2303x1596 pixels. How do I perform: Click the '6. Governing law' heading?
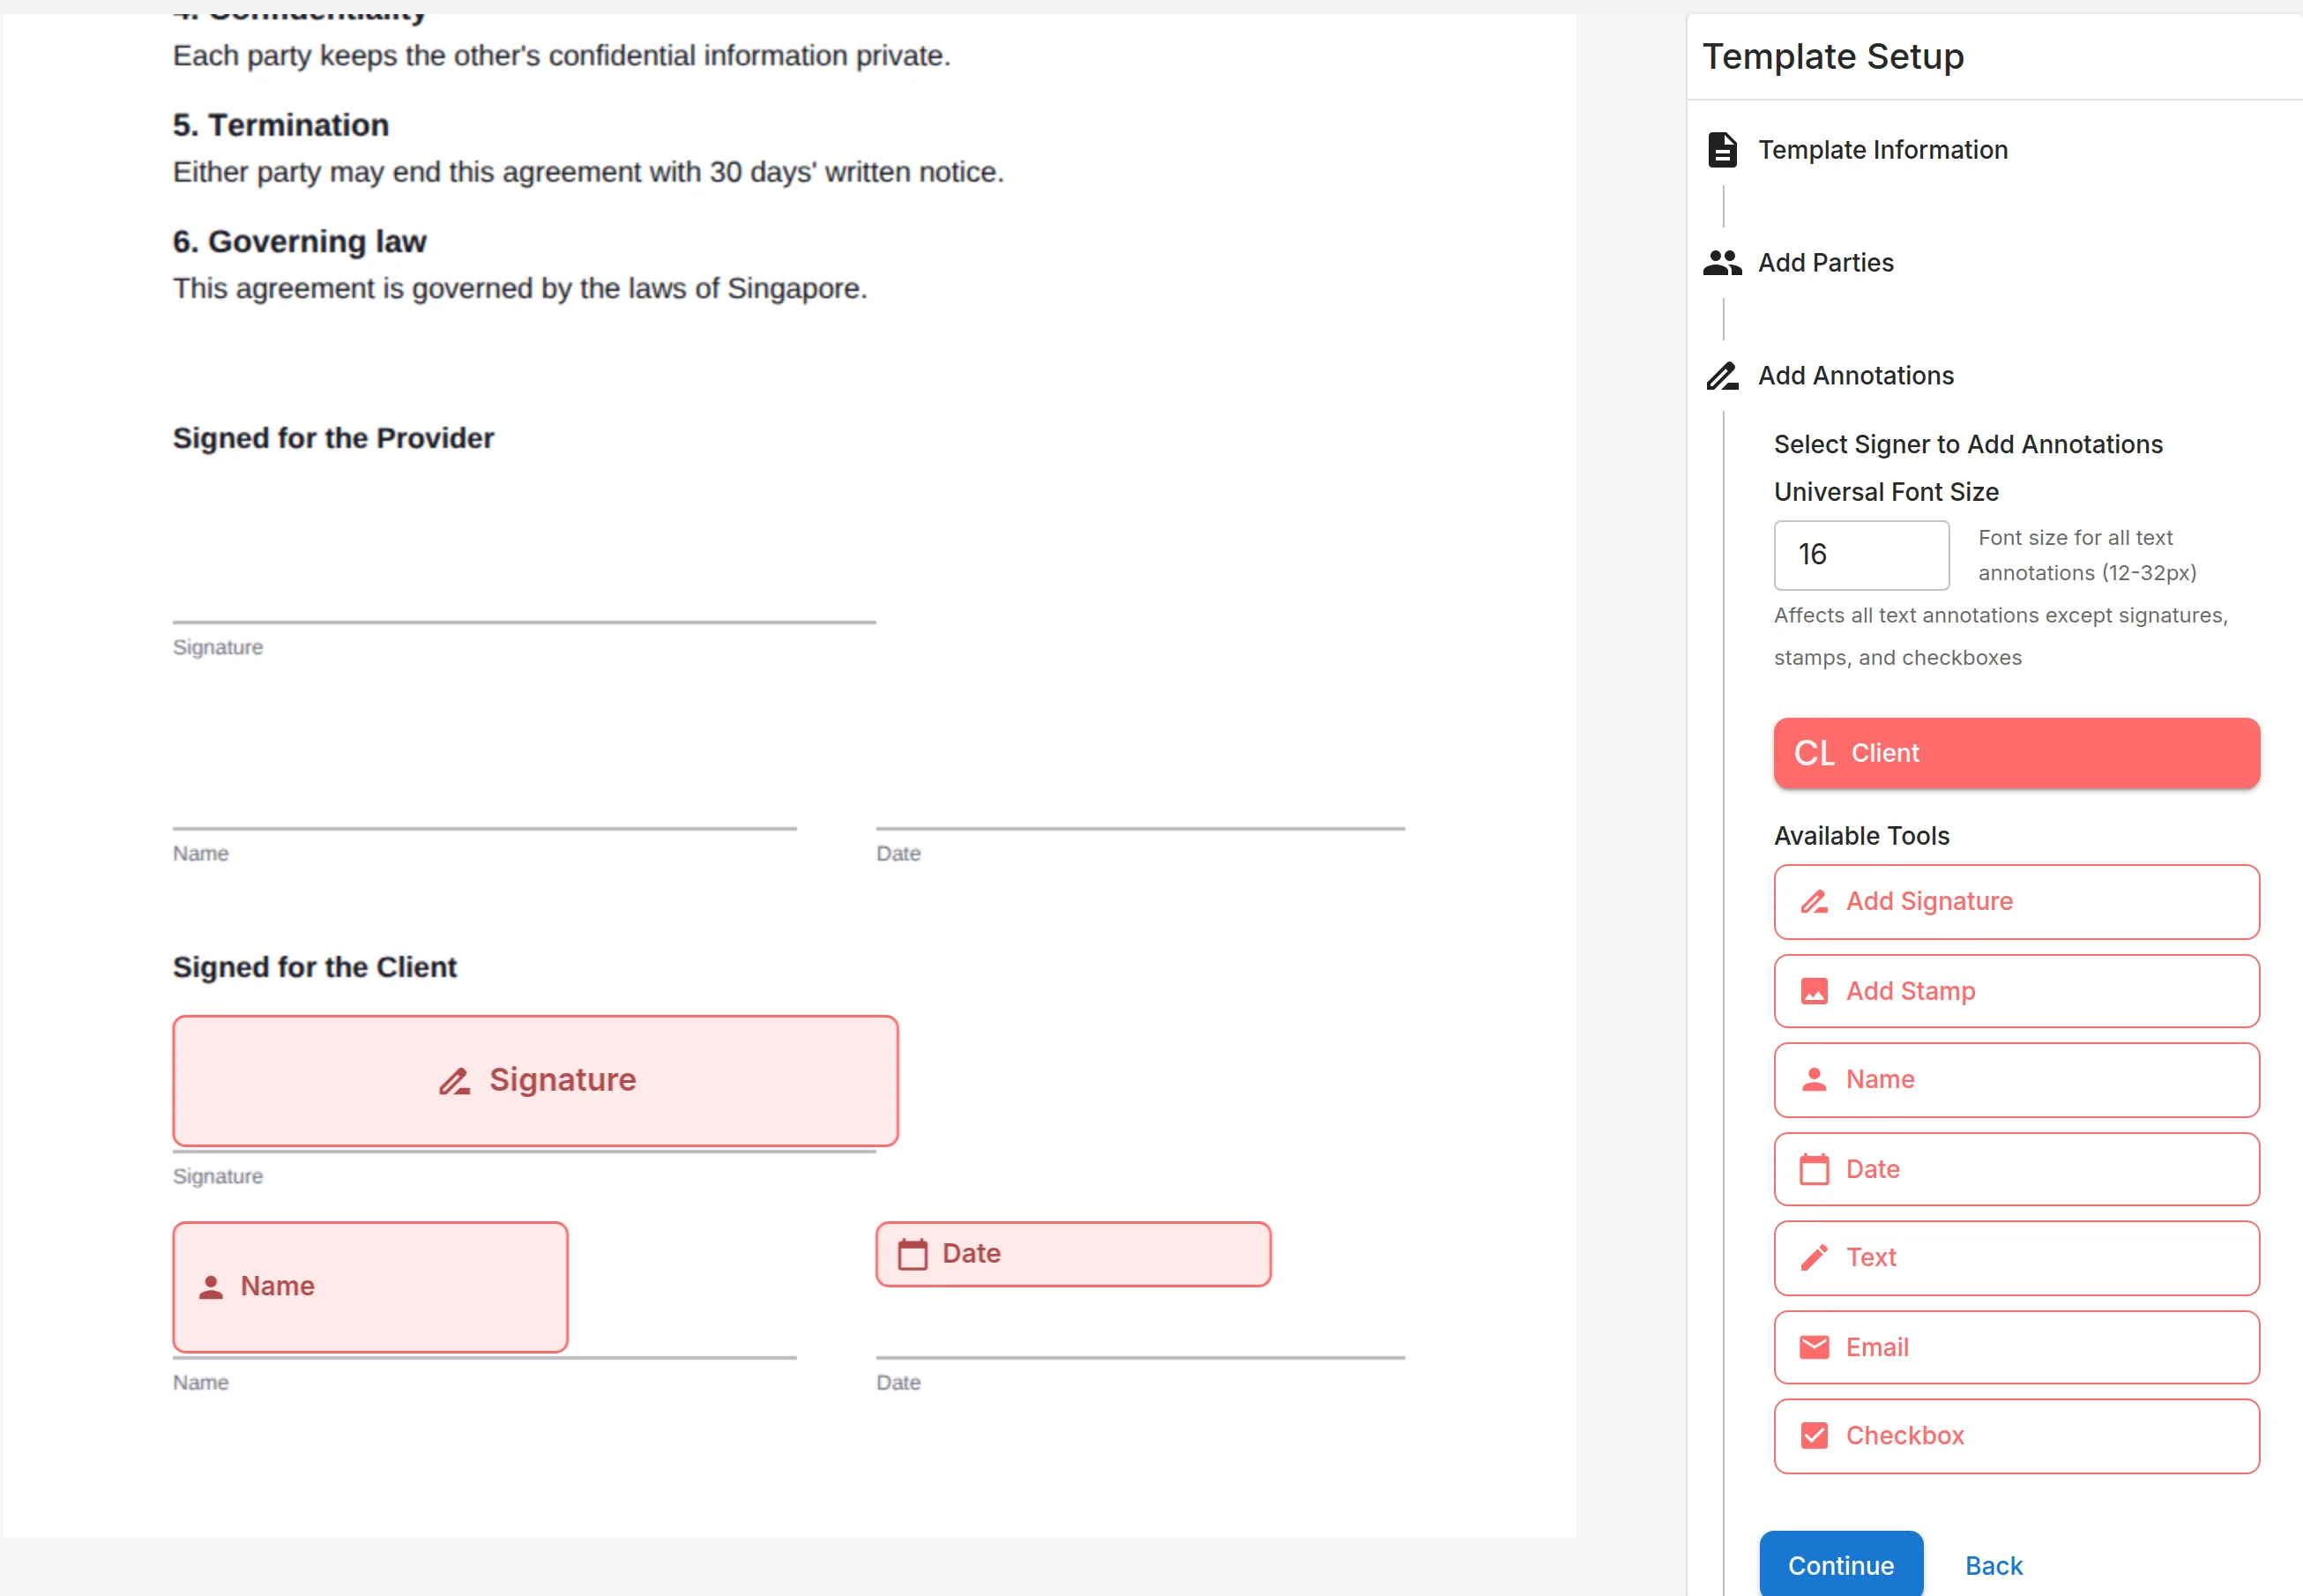299,241
